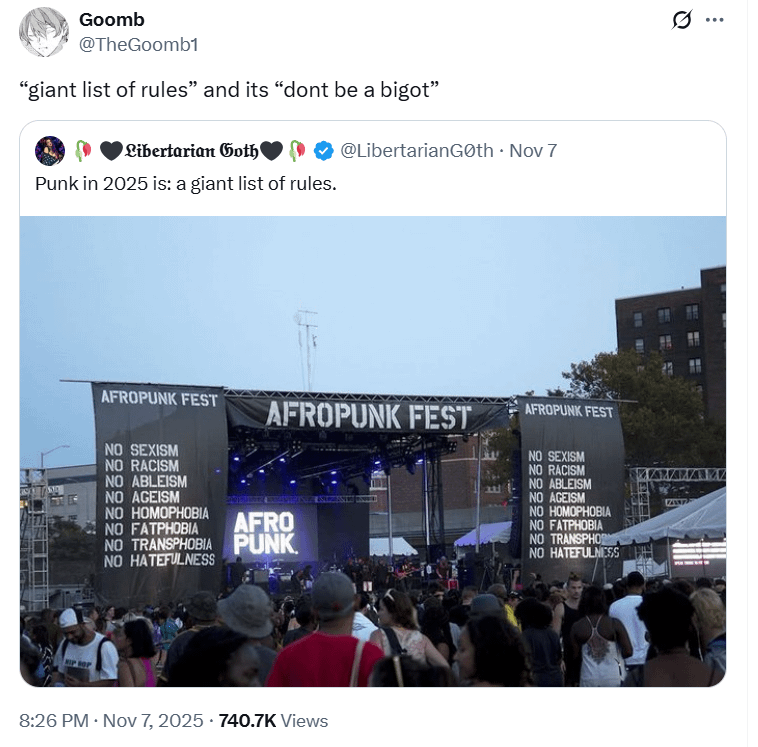Click the black heart before Libertarian Goth
The width and height of the screenshot is (758, 747).
point(111,151)
